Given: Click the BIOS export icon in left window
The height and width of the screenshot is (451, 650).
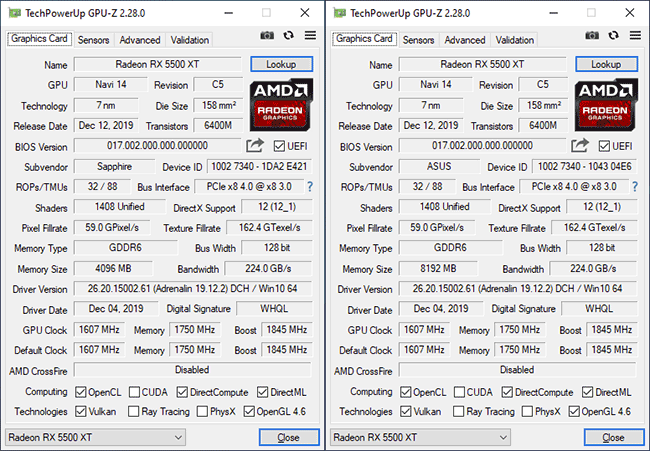Looking at the screenshot, I should (x=256, y=146).
